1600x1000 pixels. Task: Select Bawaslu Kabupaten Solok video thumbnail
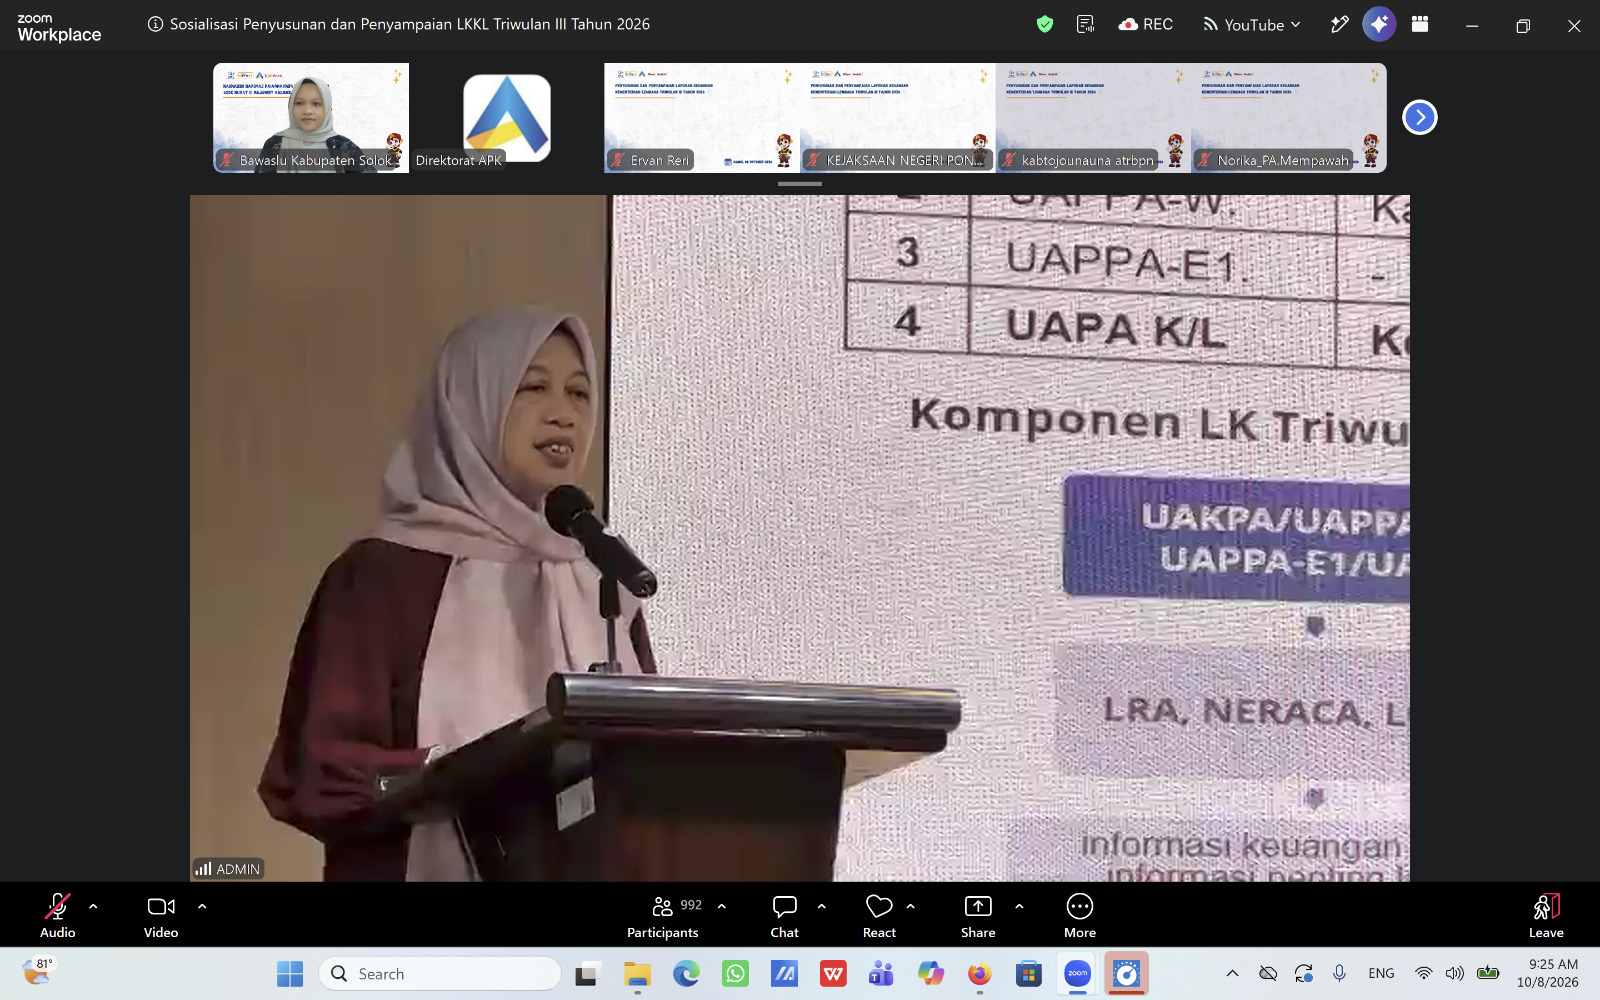click(311, 118)
